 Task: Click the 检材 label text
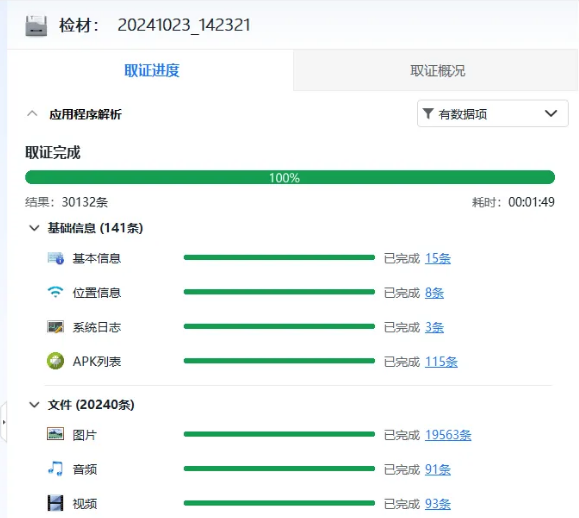79,25
